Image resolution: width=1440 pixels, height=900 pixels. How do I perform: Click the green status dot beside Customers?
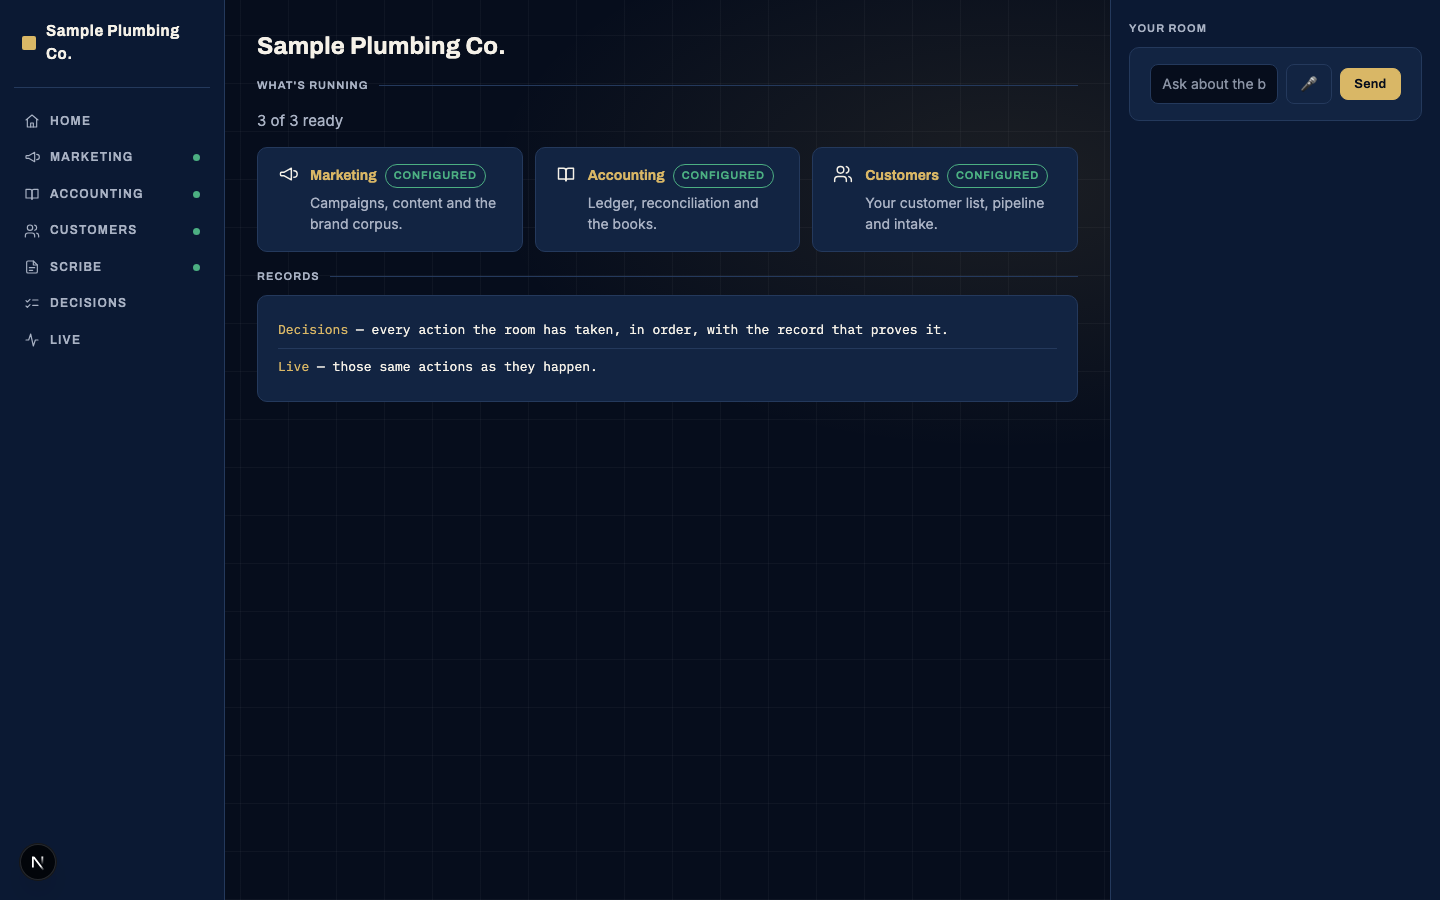[x=196, y=231]
